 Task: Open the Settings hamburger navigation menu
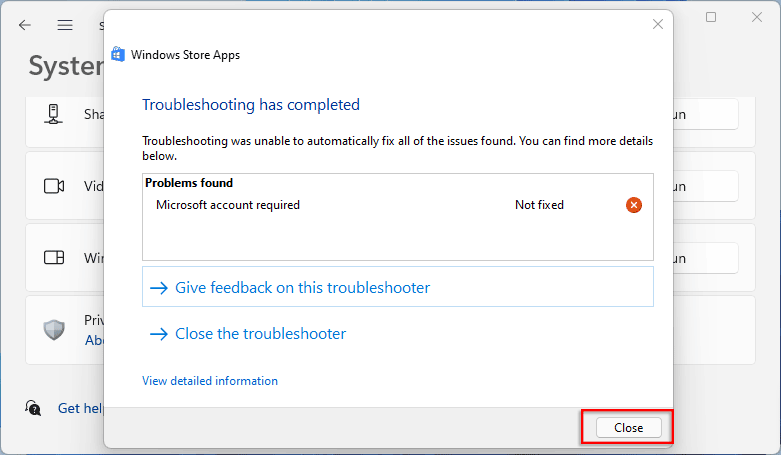[65, 25]
